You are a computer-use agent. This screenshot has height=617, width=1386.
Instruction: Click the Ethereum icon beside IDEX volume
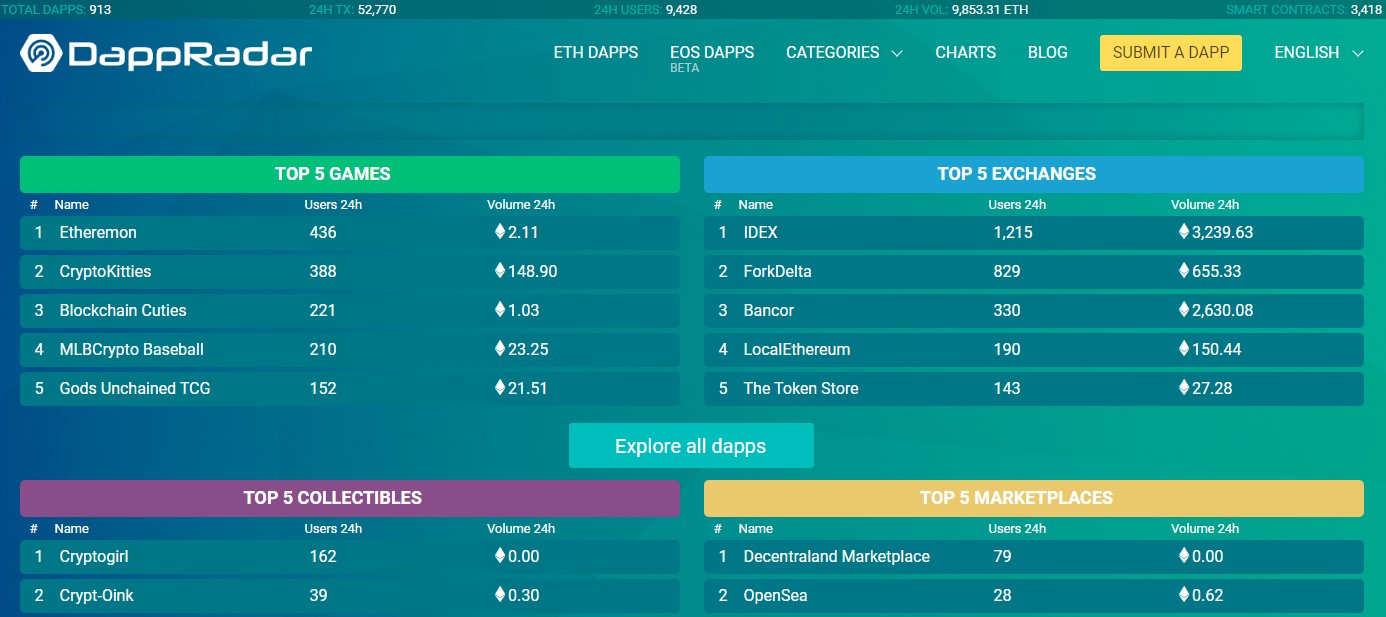pyautogui.click(x=1184, y=232)
